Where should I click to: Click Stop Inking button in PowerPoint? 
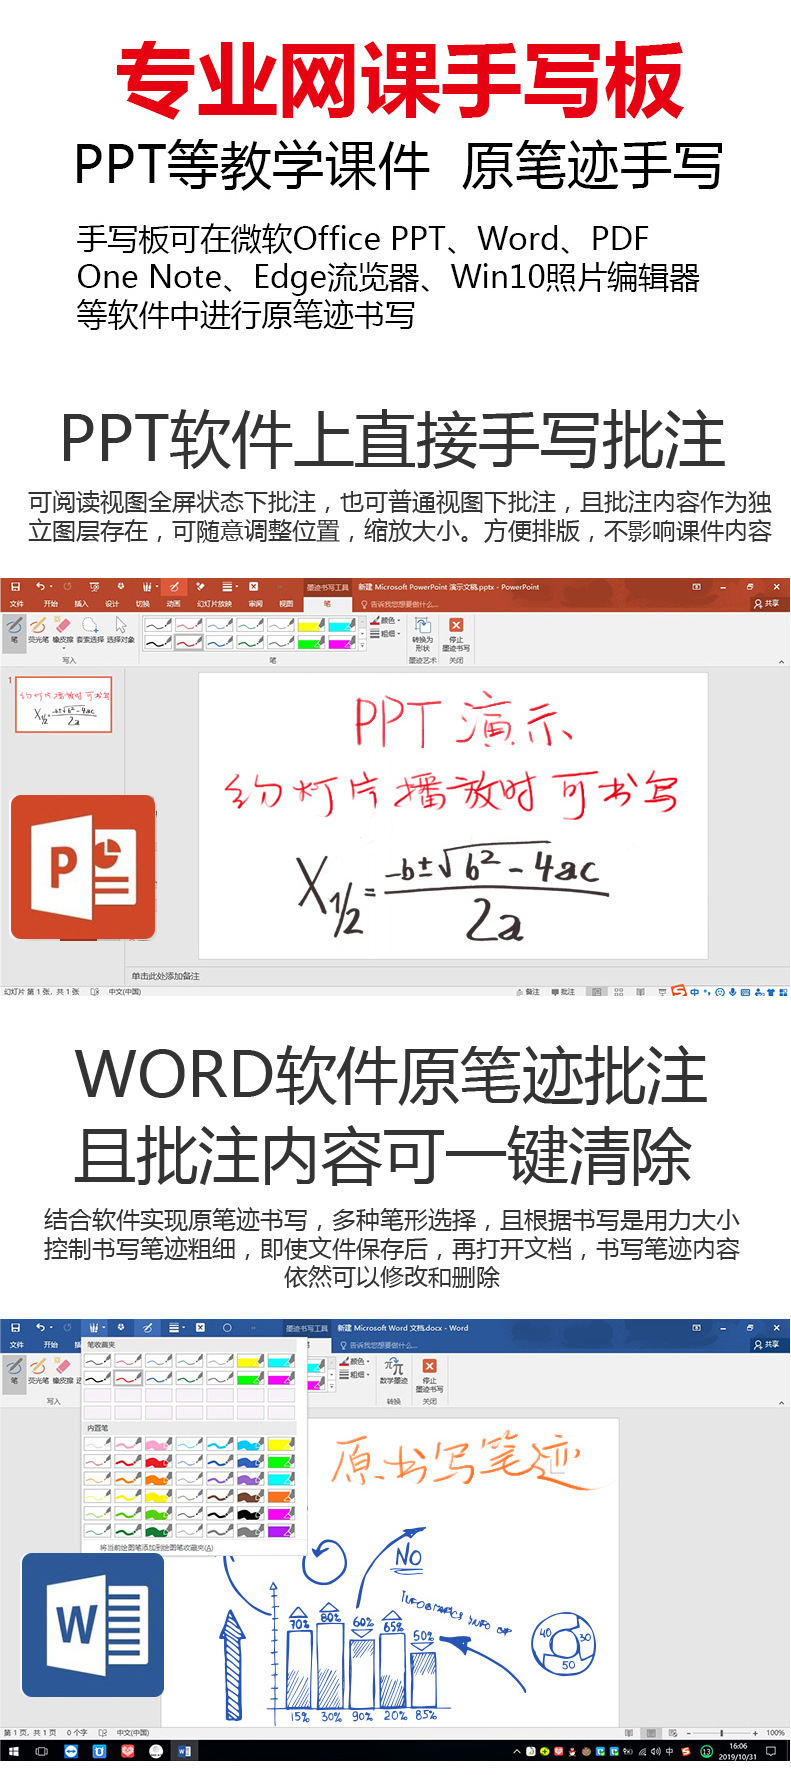pos(456,631)
